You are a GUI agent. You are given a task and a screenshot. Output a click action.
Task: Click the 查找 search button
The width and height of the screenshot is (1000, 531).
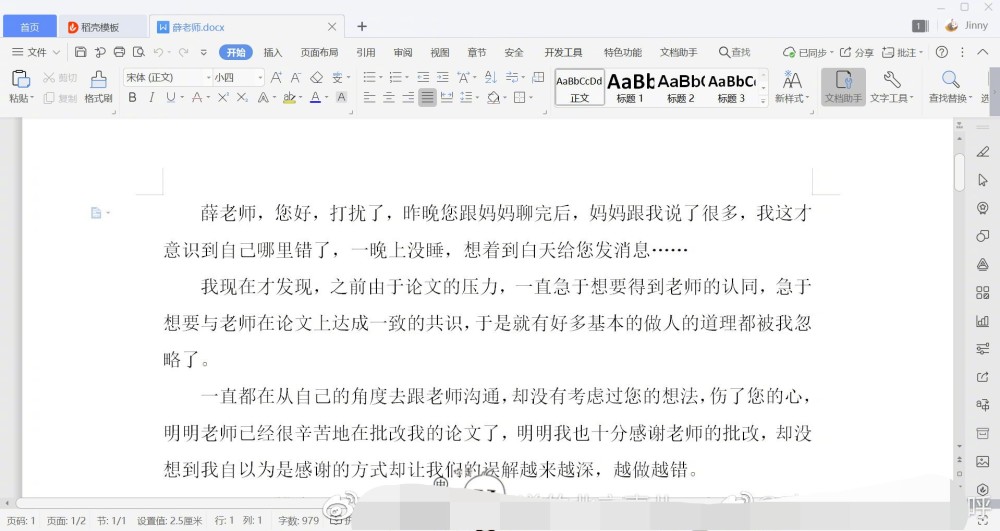[735, 52]
